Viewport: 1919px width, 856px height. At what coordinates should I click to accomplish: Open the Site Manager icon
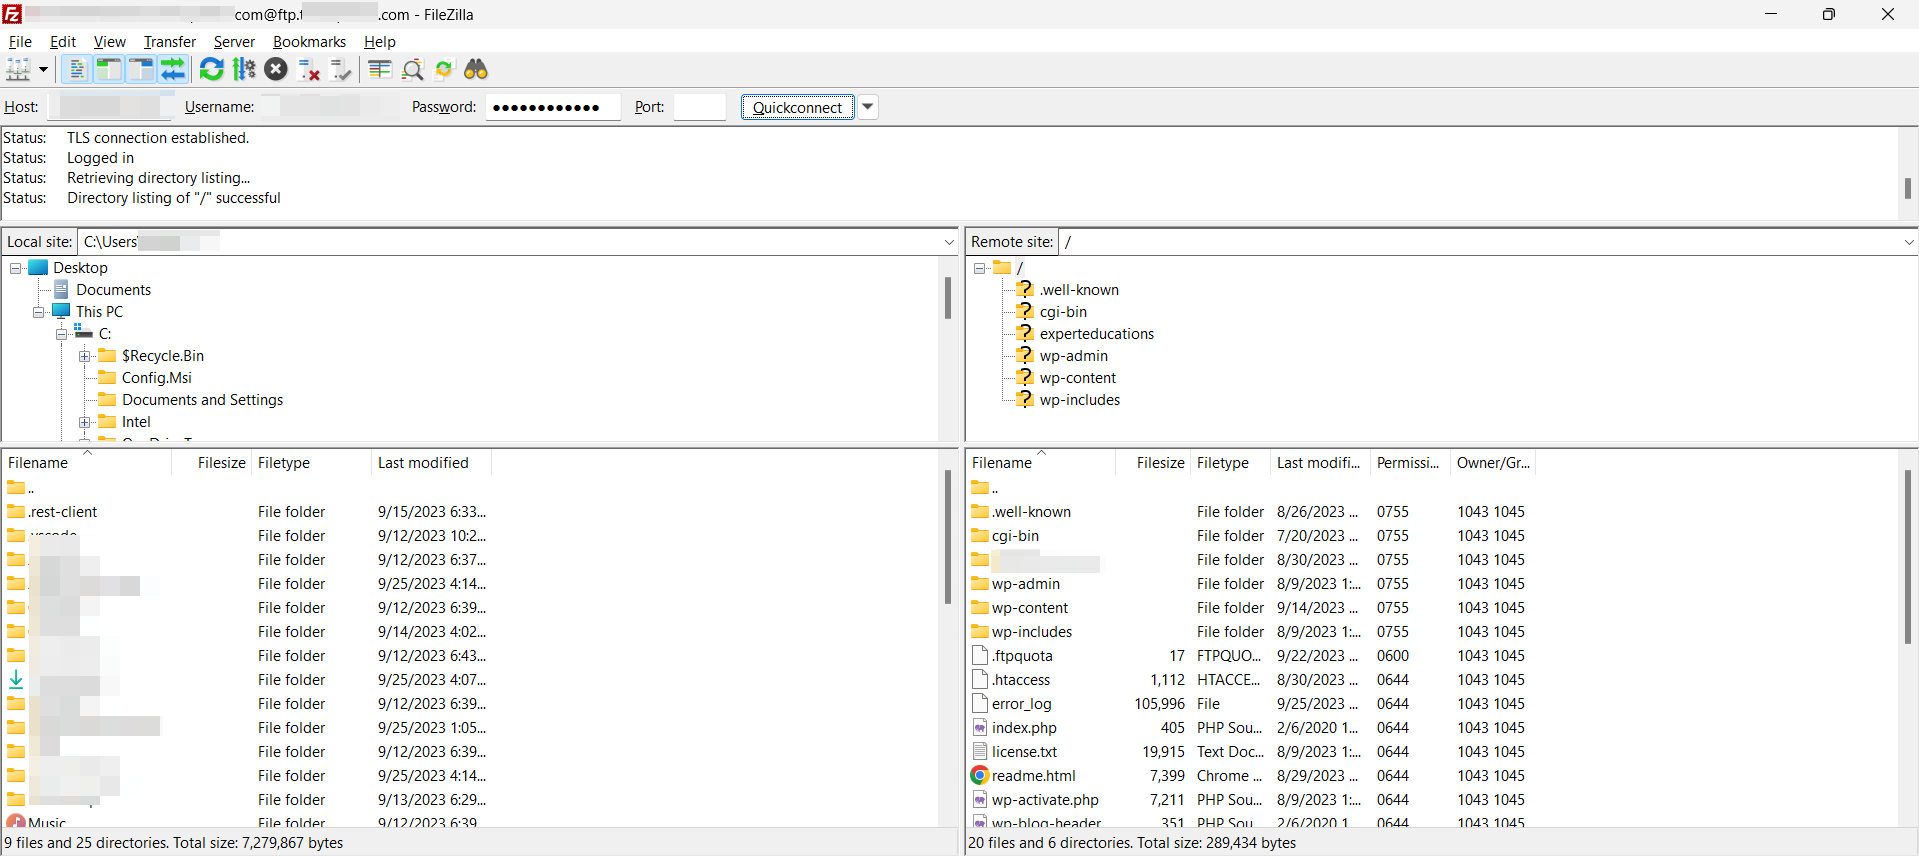(18, 69)
